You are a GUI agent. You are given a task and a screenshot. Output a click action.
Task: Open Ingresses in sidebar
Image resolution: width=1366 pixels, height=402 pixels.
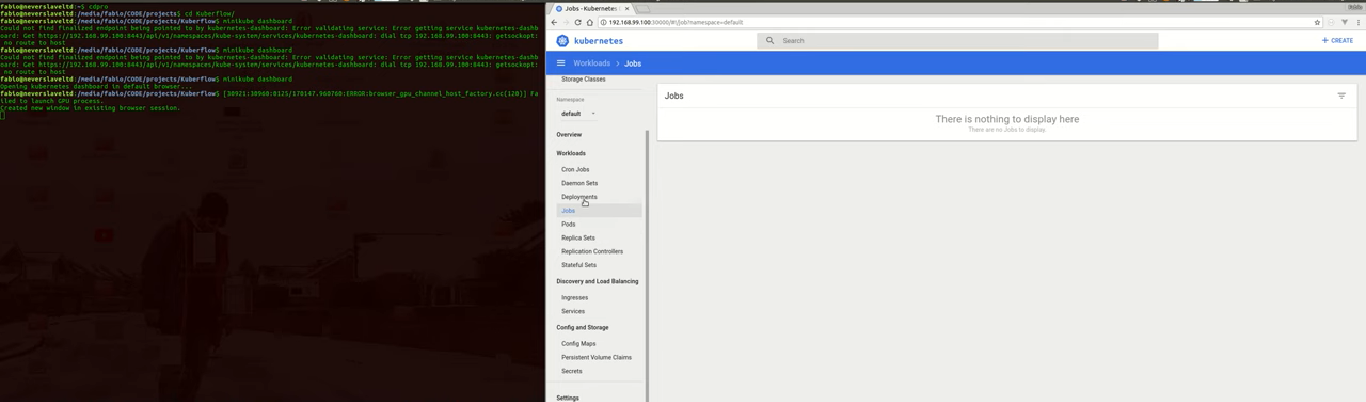(x=574, y=297)
